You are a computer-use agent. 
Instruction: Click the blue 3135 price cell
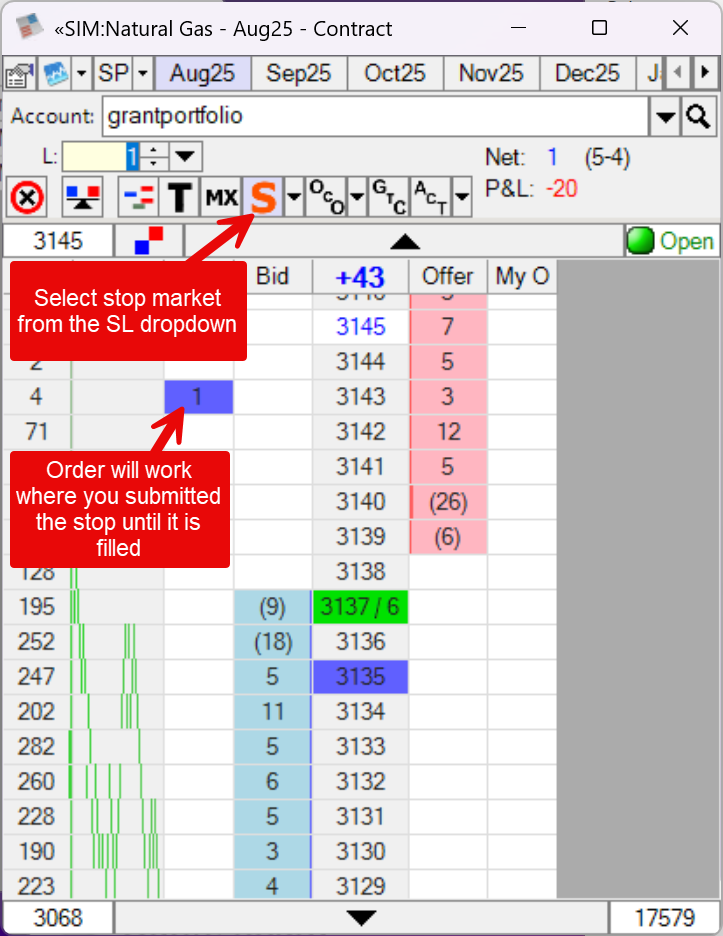pos(360,677)
